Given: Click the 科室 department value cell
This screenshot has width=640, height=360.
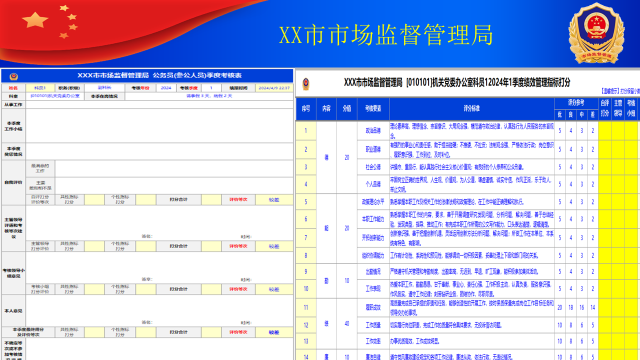Looking at the screenshot, I should (x=55, y=96).
